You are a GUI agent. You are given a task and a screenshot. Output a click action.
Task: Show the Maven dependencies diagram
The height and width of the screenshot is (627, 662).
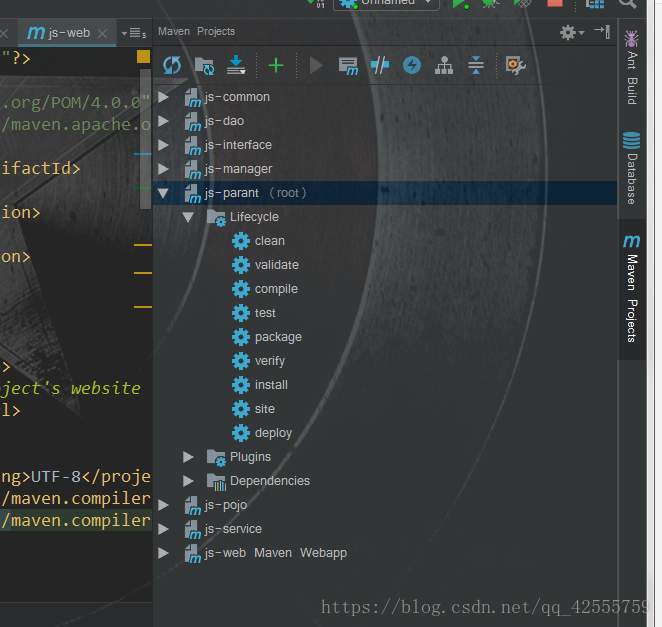tap(443, 66)
